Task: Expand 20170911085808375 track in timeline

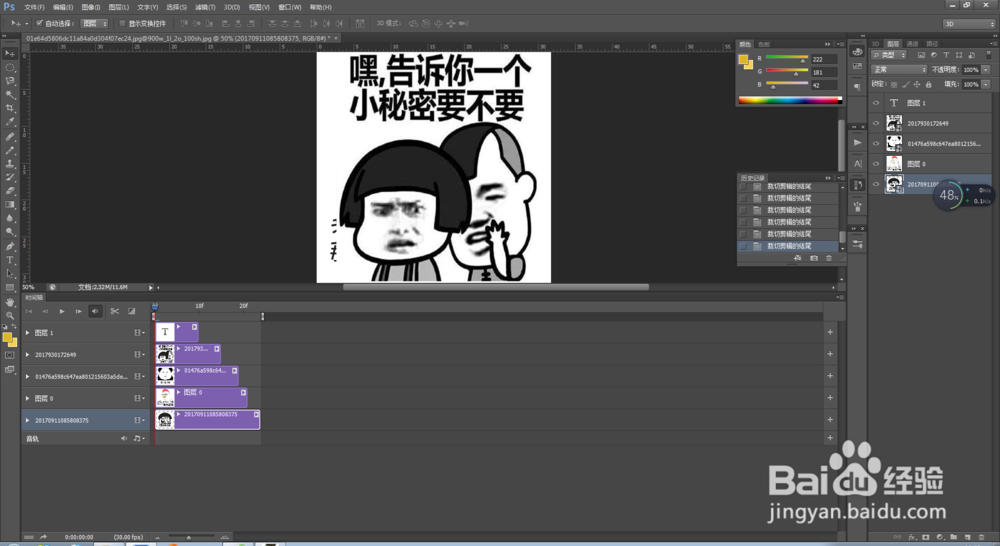Action: [x=27, y=420]
